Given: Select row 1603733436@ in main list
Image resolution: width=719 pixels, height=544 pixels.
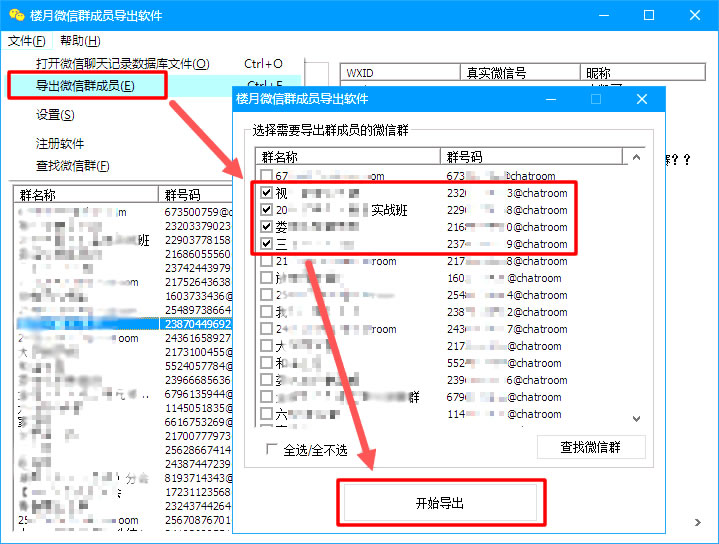Looking at the screenshot, I should 124,296.
